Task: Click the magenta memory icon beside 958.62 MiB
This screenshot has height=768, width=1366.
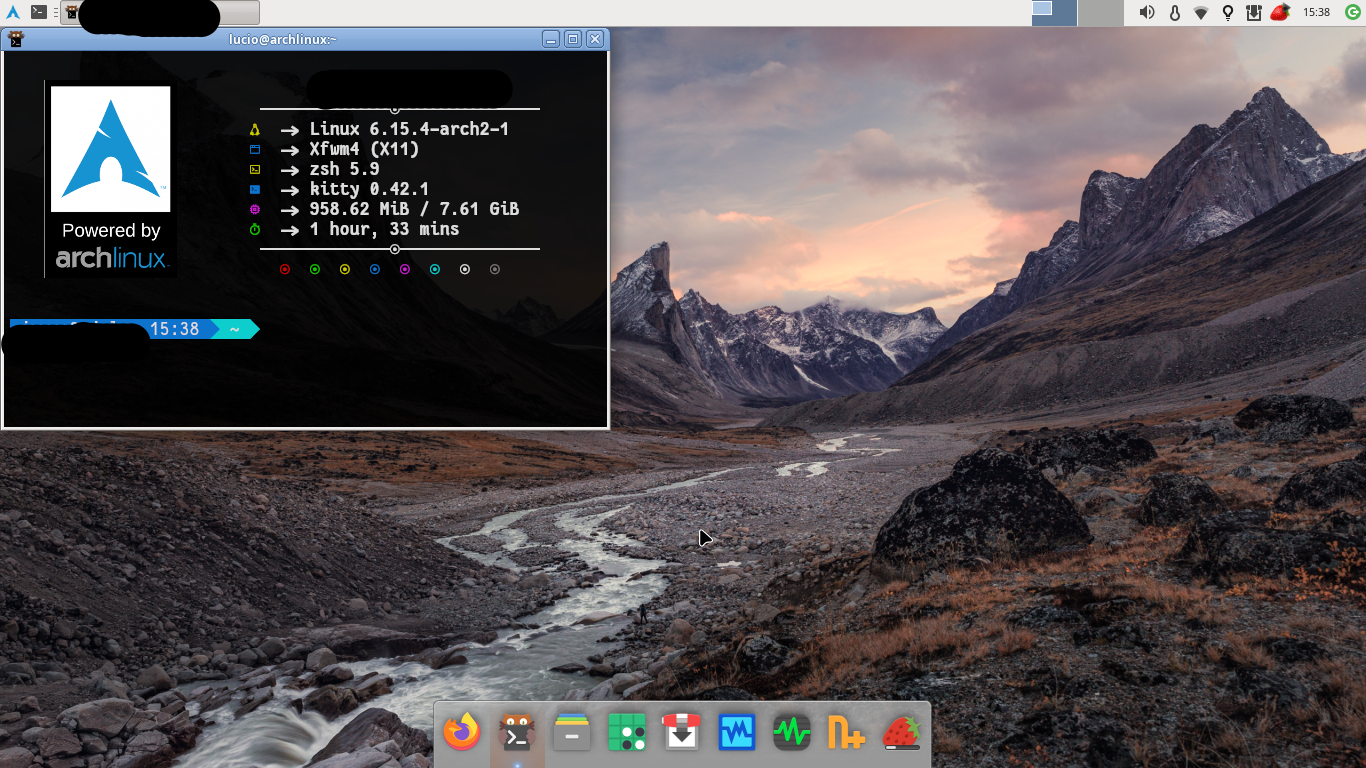Action: coord(255,209)
